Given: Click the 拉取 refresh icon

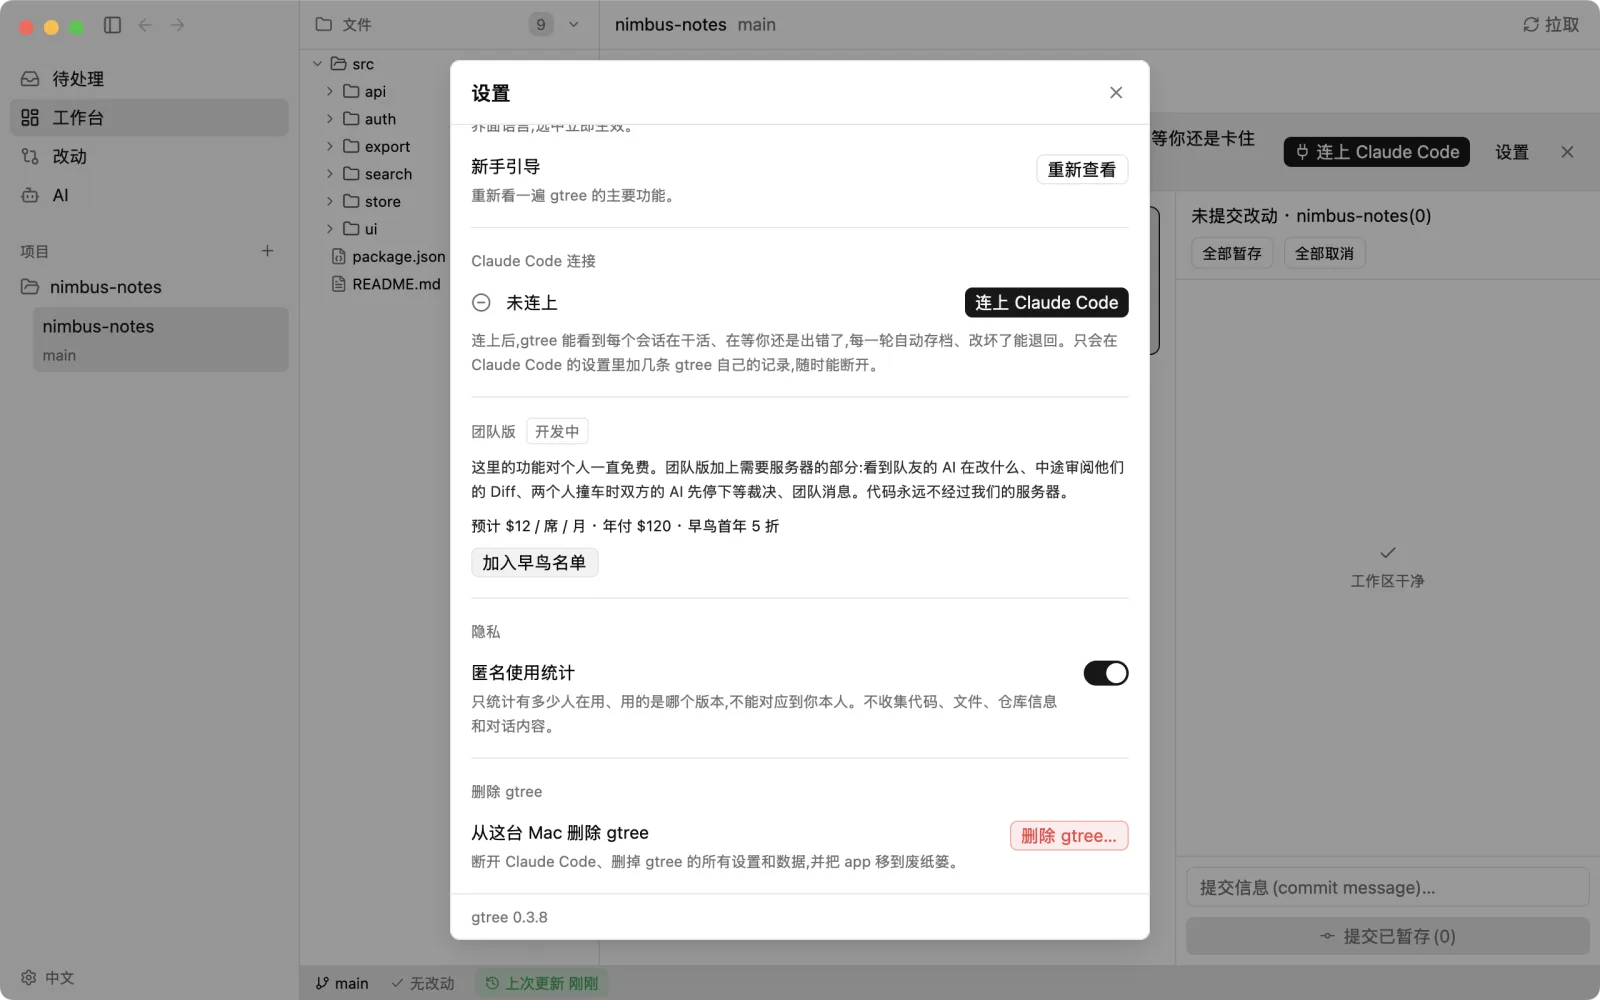Looking at the screenshot, I should point(1530,25).
